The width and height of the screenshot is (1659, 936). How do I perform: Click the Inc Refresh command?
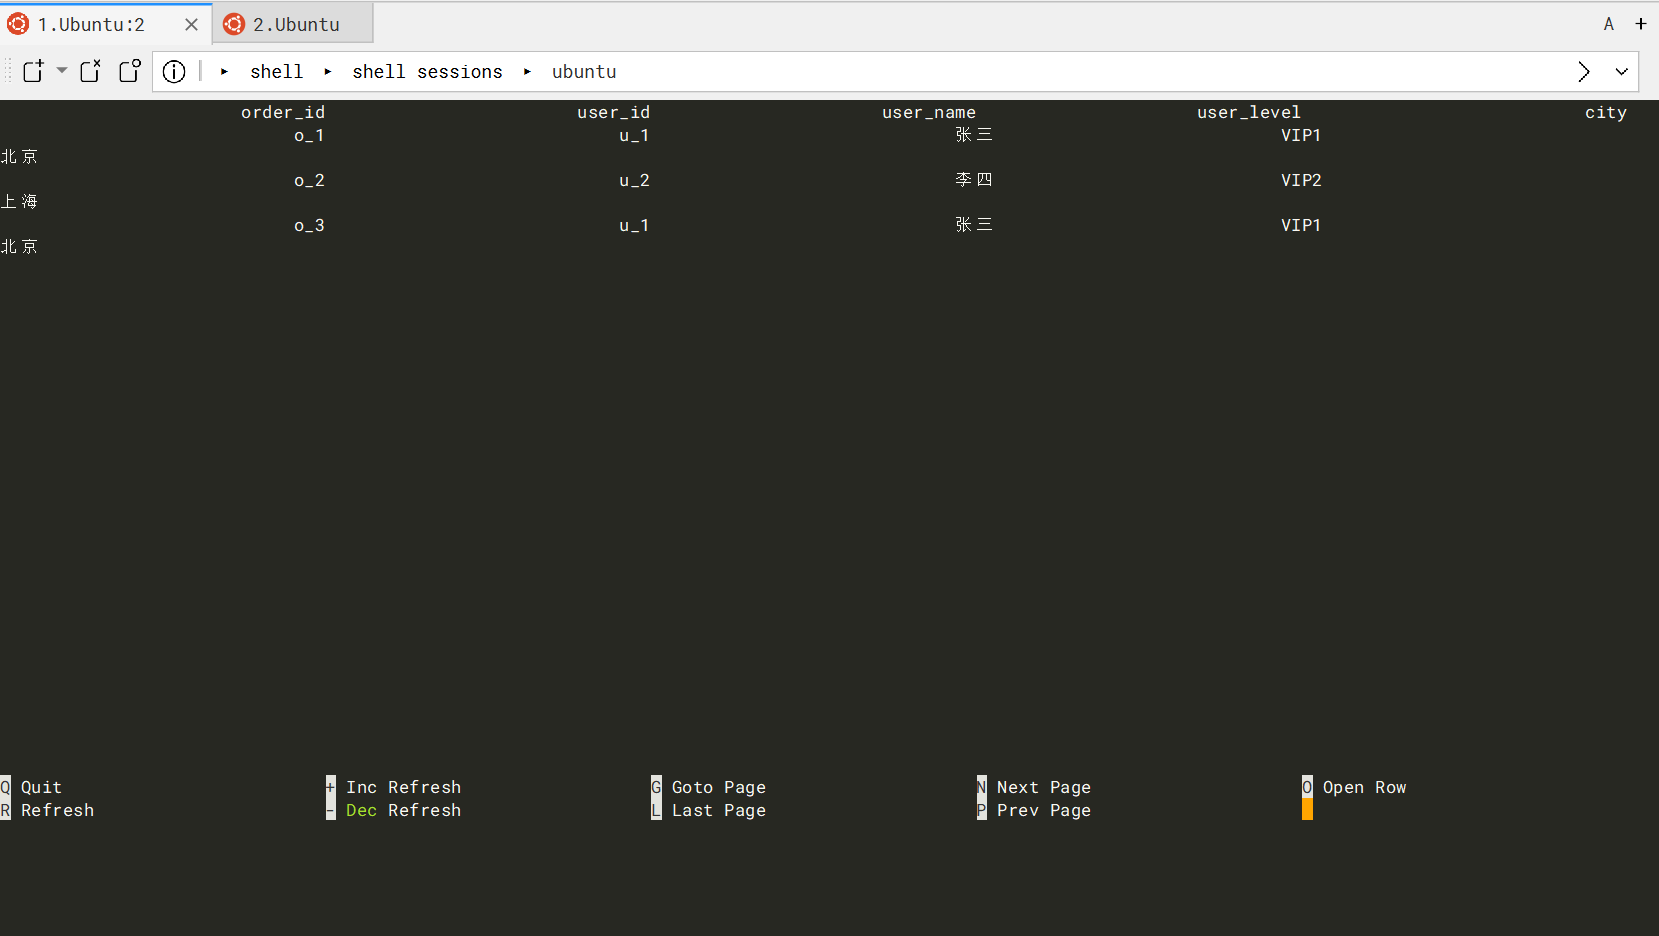pos(403,787)
